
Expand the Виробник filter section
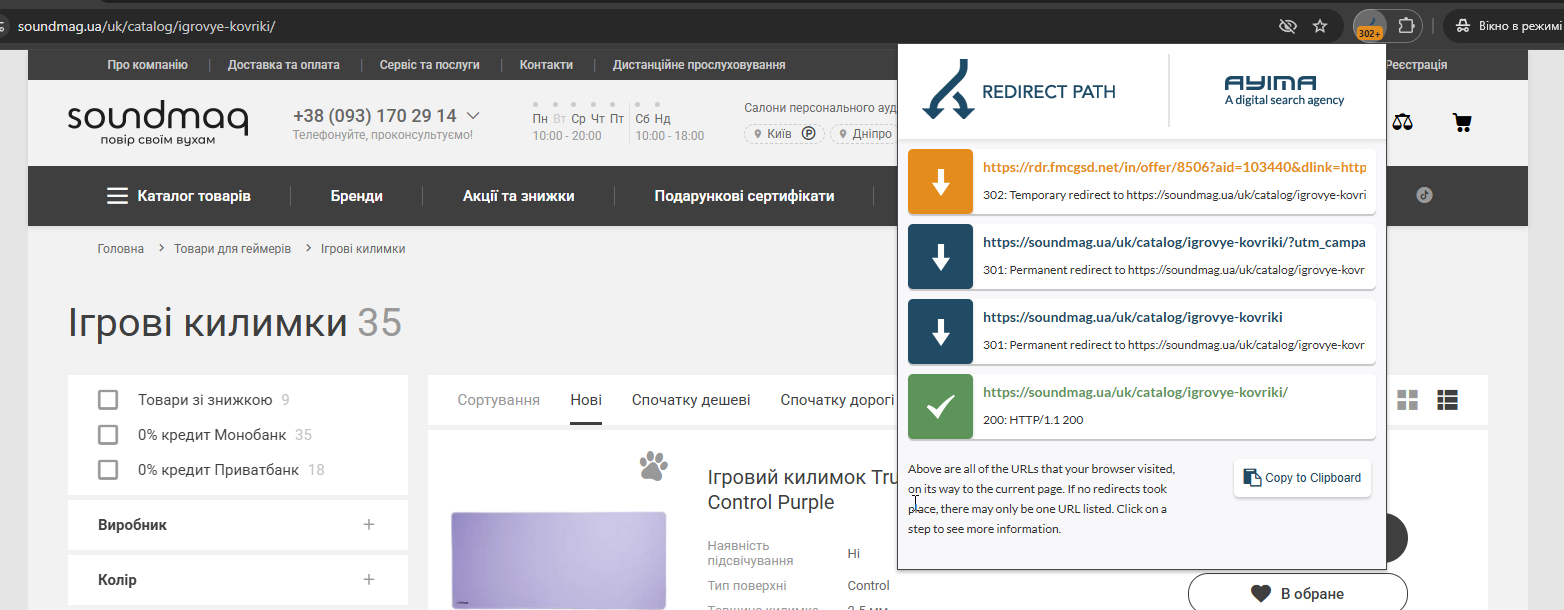point(238,525)
